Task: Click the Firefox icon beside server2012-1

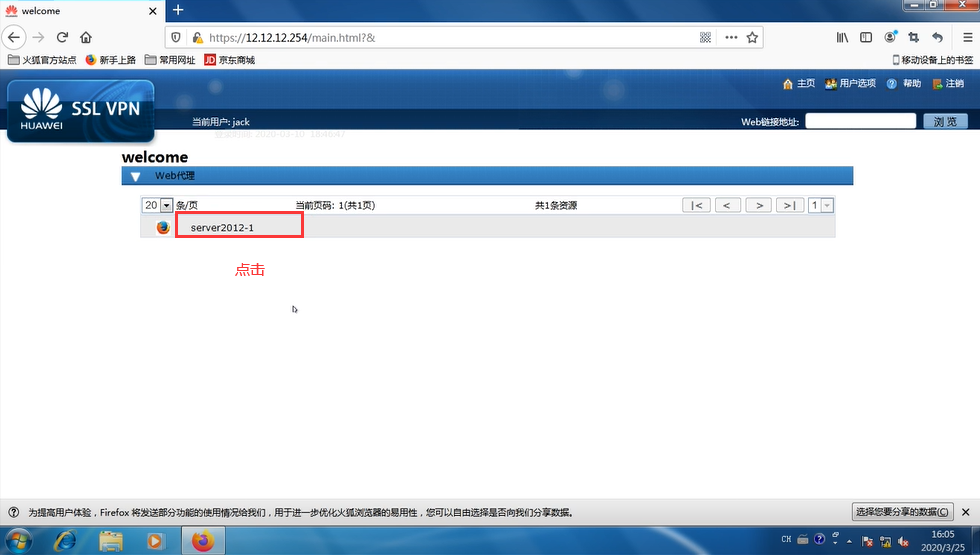Action: 163,228
